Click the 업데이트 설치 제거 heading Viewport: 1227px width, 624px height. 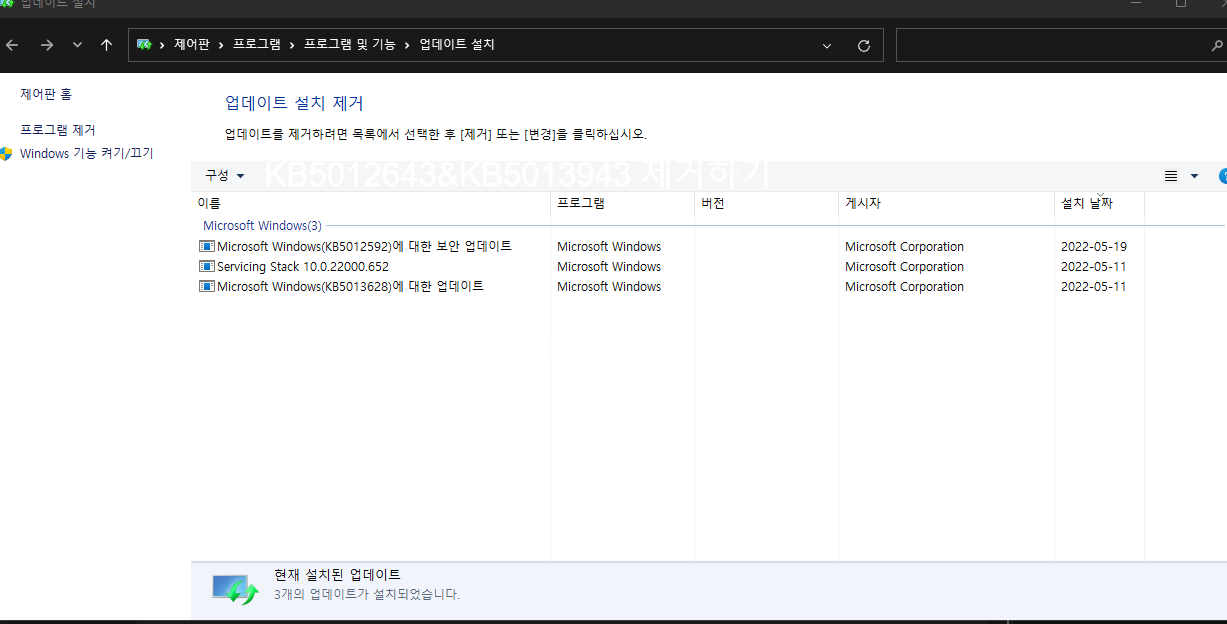coord(294,103)
